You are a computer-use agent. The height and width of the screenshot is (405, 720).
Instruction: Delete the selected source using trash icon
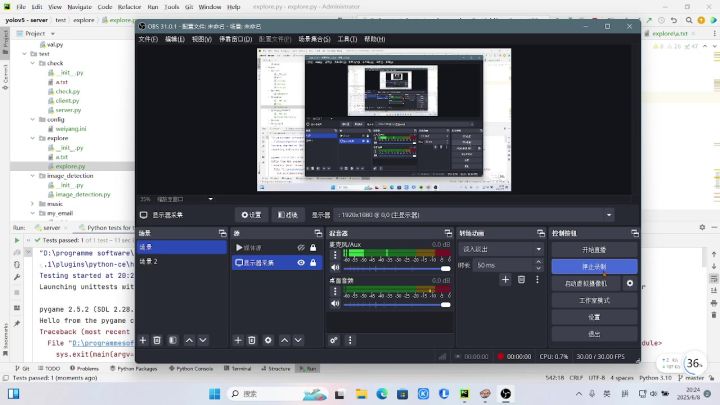[252, 340]
